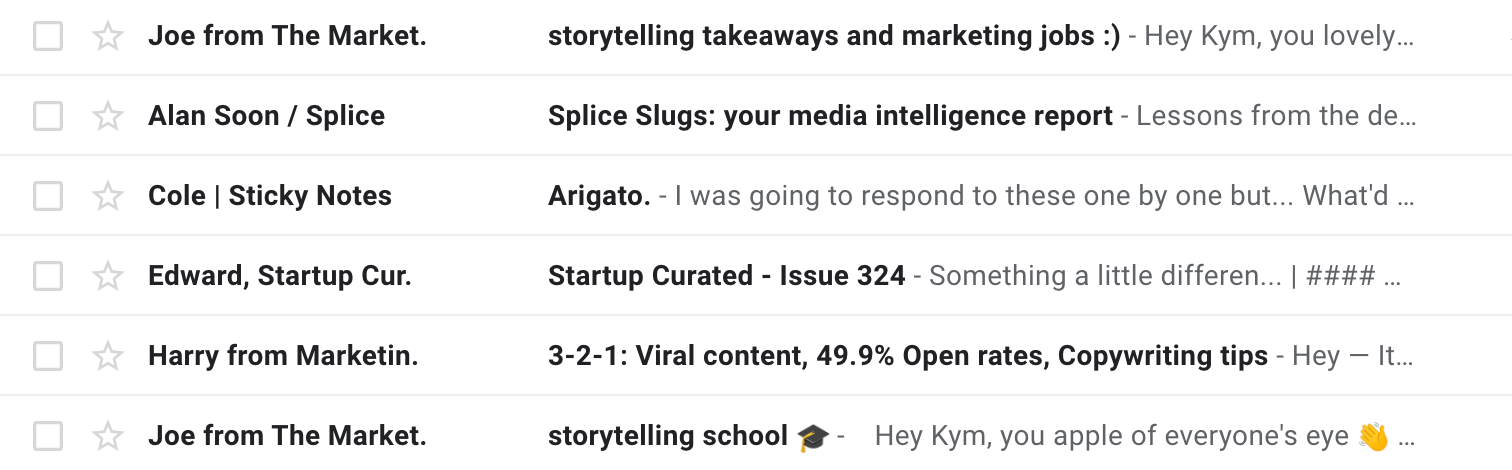
Task: Star the Alan Soon / Splice email
Action: click(x=107, y=116)
